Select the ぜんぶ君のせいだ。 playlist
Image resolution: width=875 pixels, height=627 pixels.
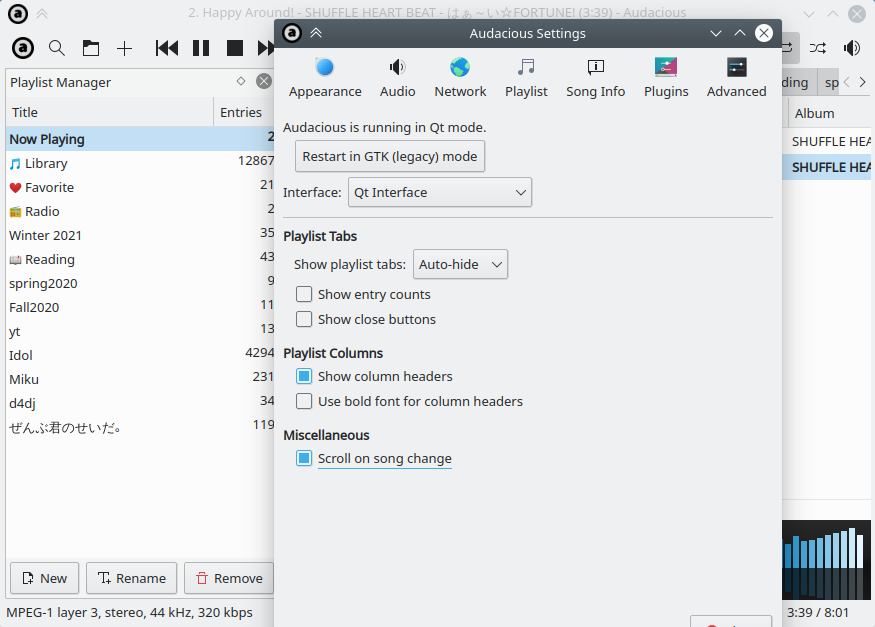[140, 427]
